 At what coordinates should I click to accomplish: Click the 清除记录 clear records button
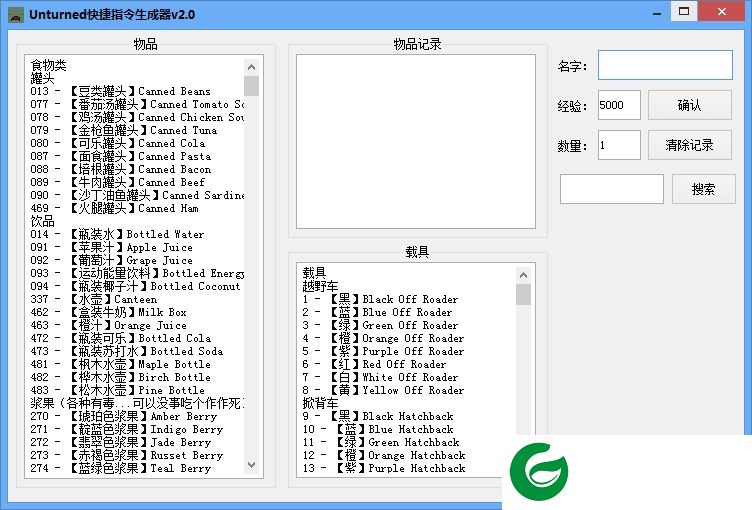coord(690,145)
